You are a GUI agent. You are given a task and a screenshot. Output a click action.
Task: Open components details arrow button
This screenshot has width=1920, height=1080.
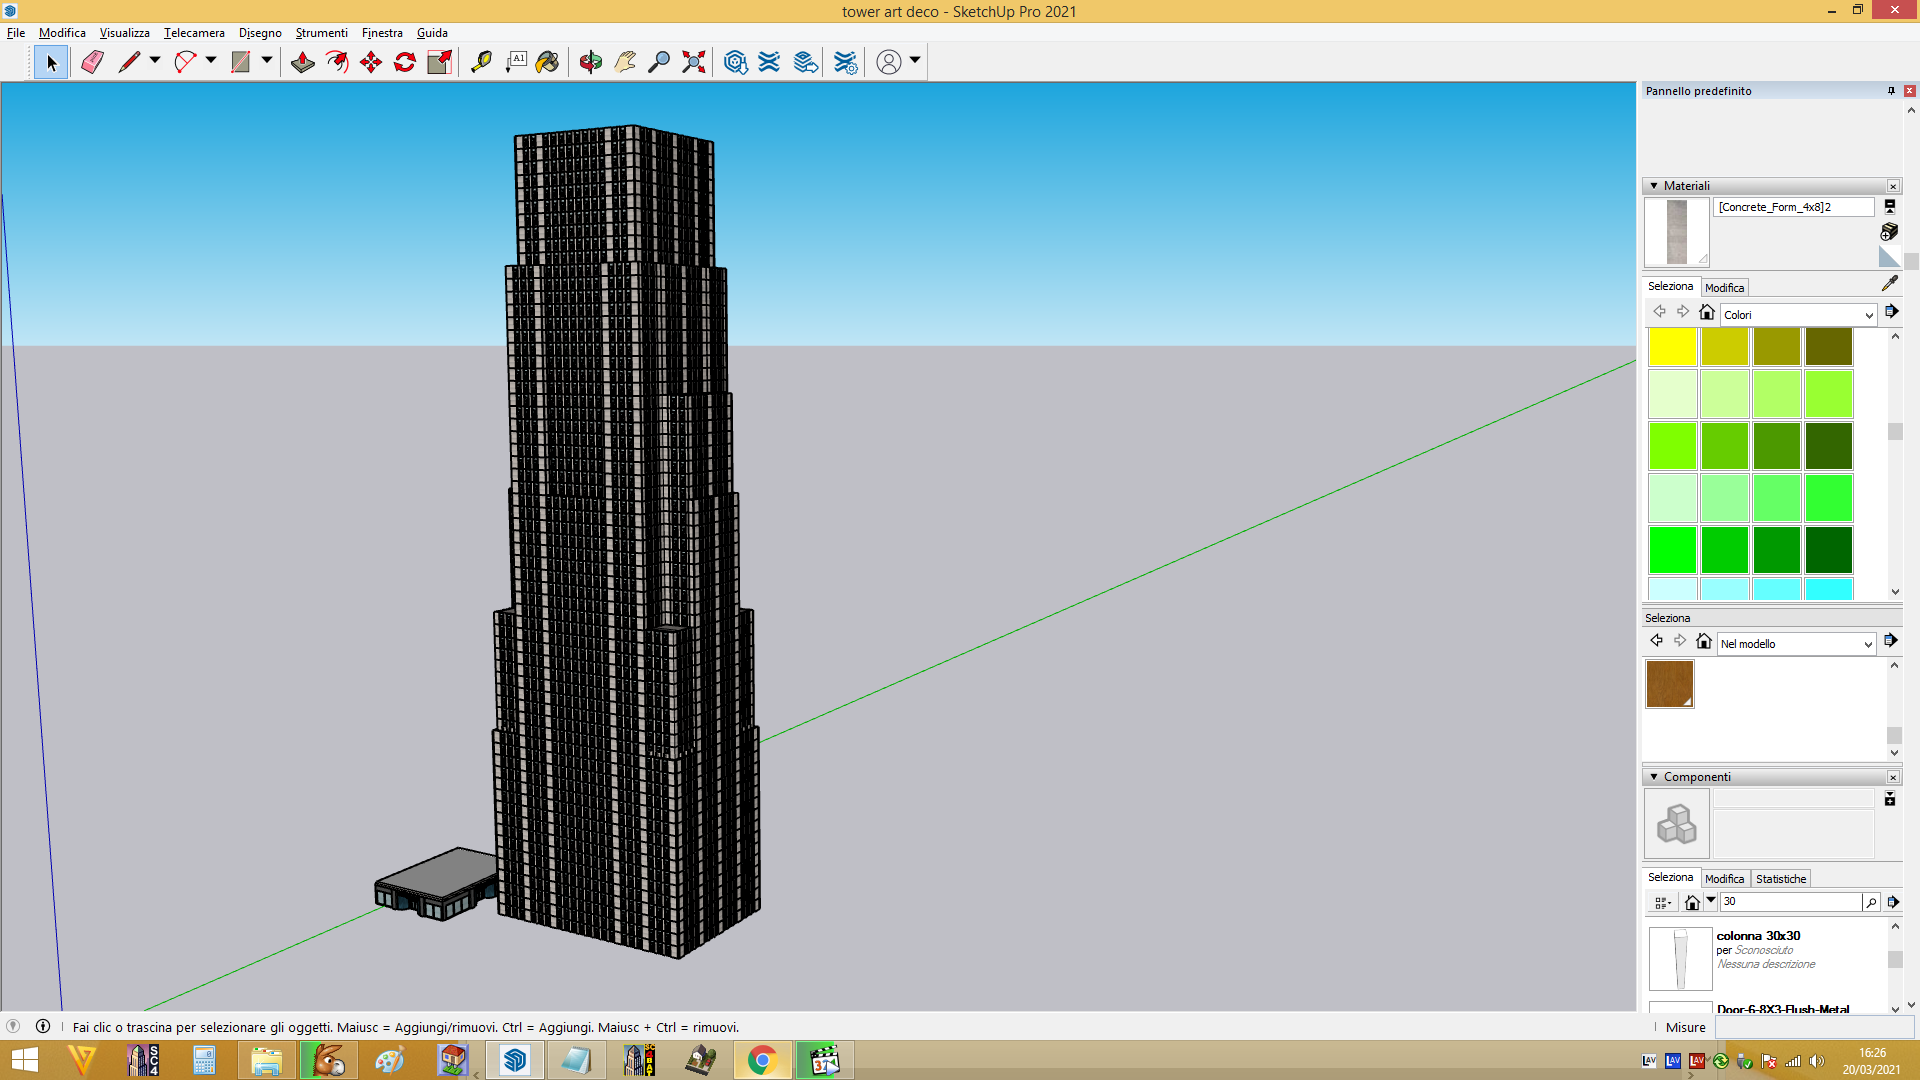point(1893,902)
